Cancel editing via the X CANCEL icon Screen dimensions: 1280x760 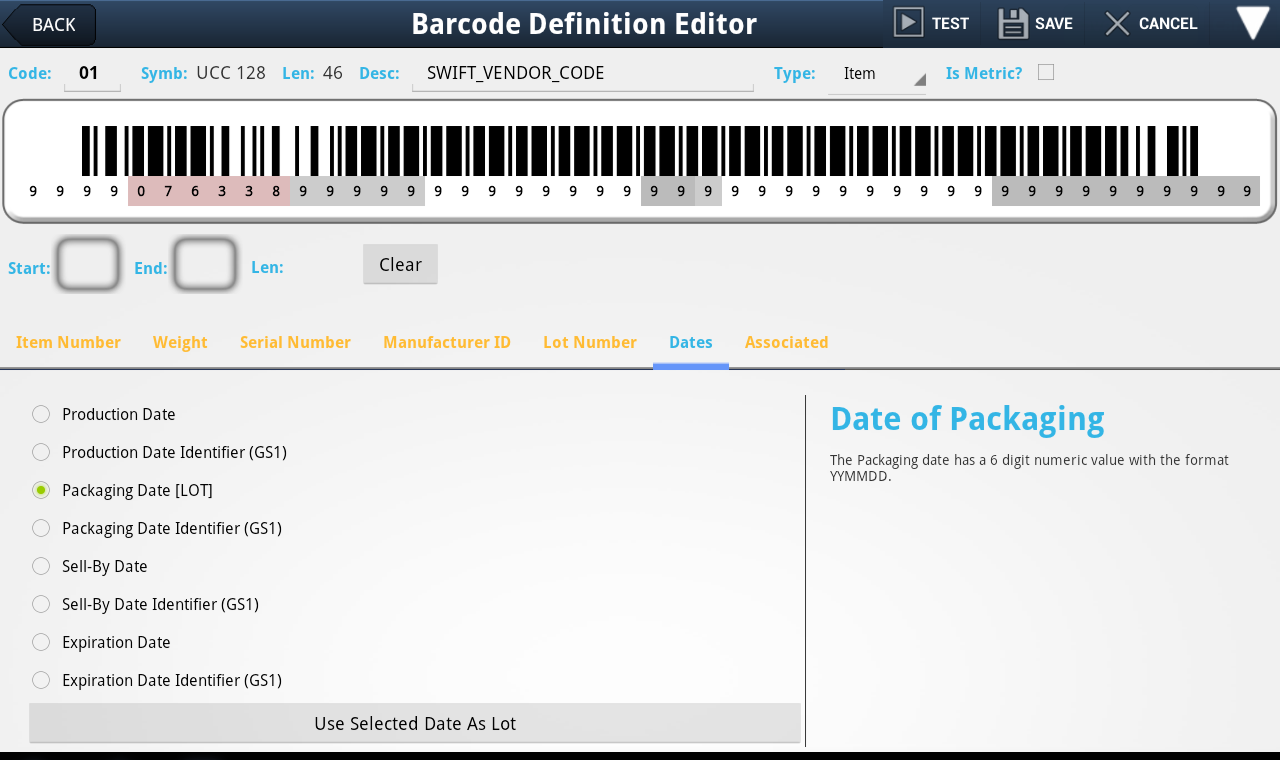(x=1118, y=23)
